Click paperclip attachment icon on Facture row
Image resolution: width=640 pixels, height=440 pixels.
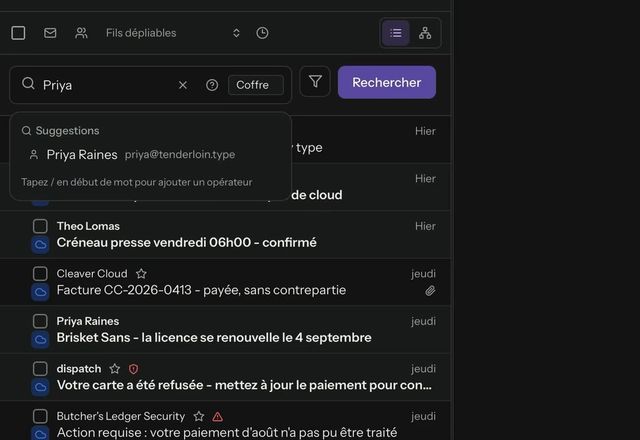(430, 291)
